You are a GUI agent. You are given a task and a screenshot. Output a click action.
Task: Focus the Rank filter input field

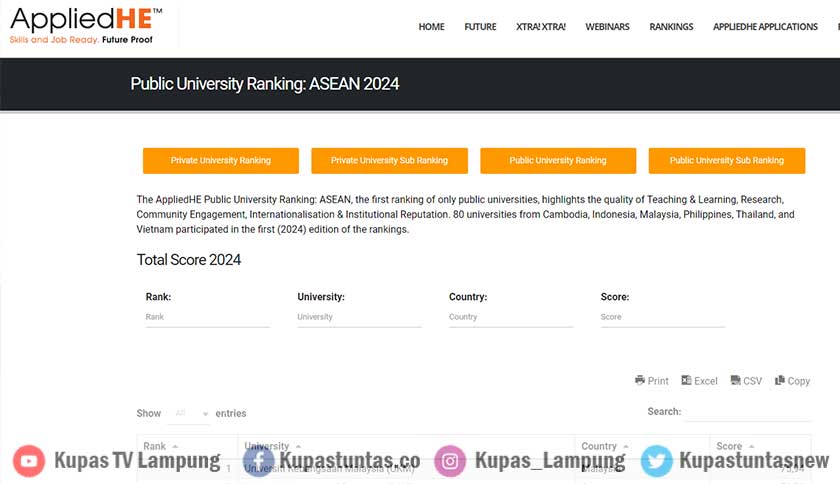207,317
